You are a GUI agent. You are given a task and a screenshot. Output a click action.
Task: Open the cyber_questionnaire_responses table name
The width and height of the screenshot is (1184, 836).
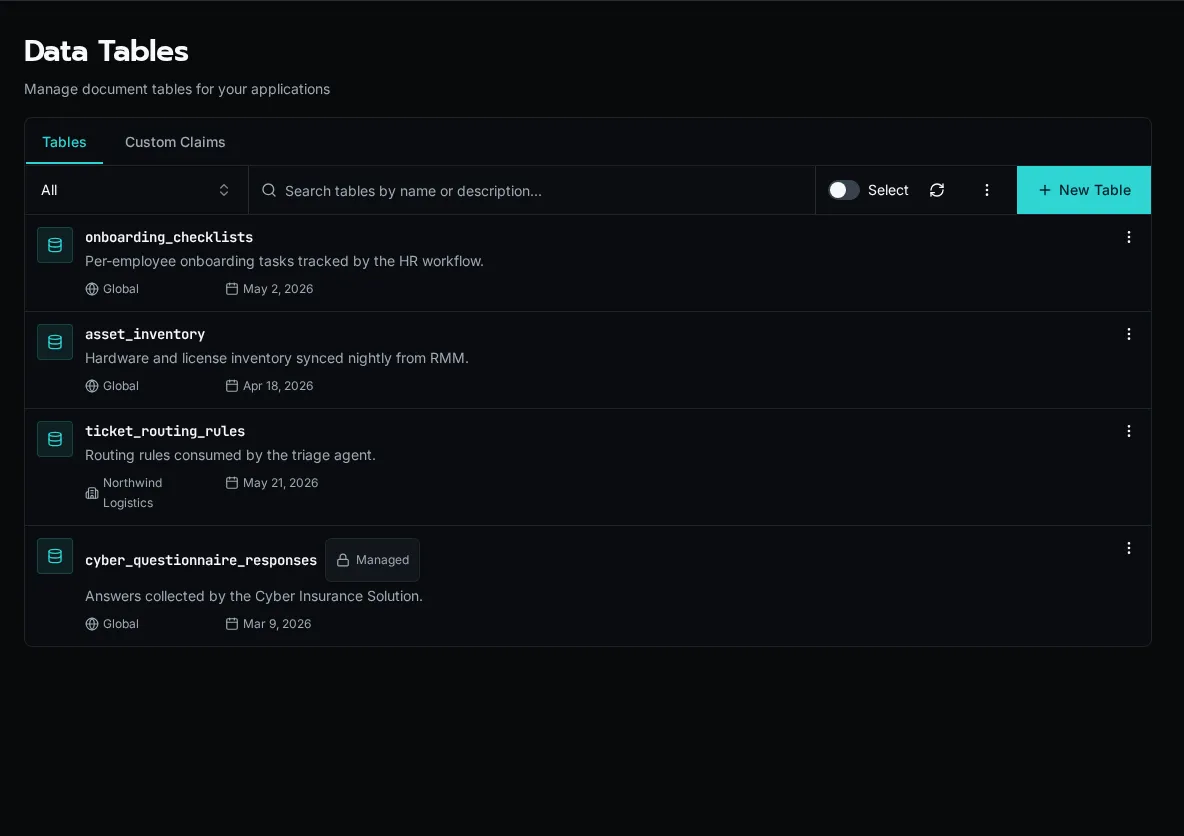point(201,560)
